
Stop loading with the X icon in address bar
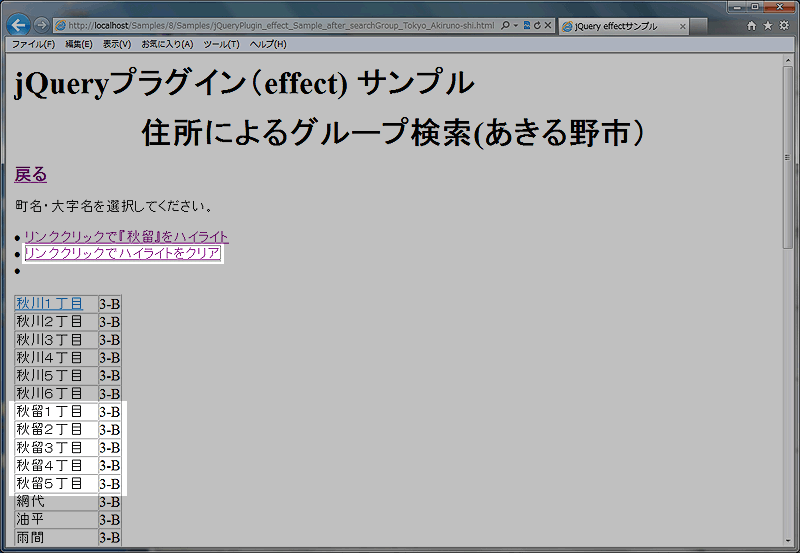[x=547, y=25]
